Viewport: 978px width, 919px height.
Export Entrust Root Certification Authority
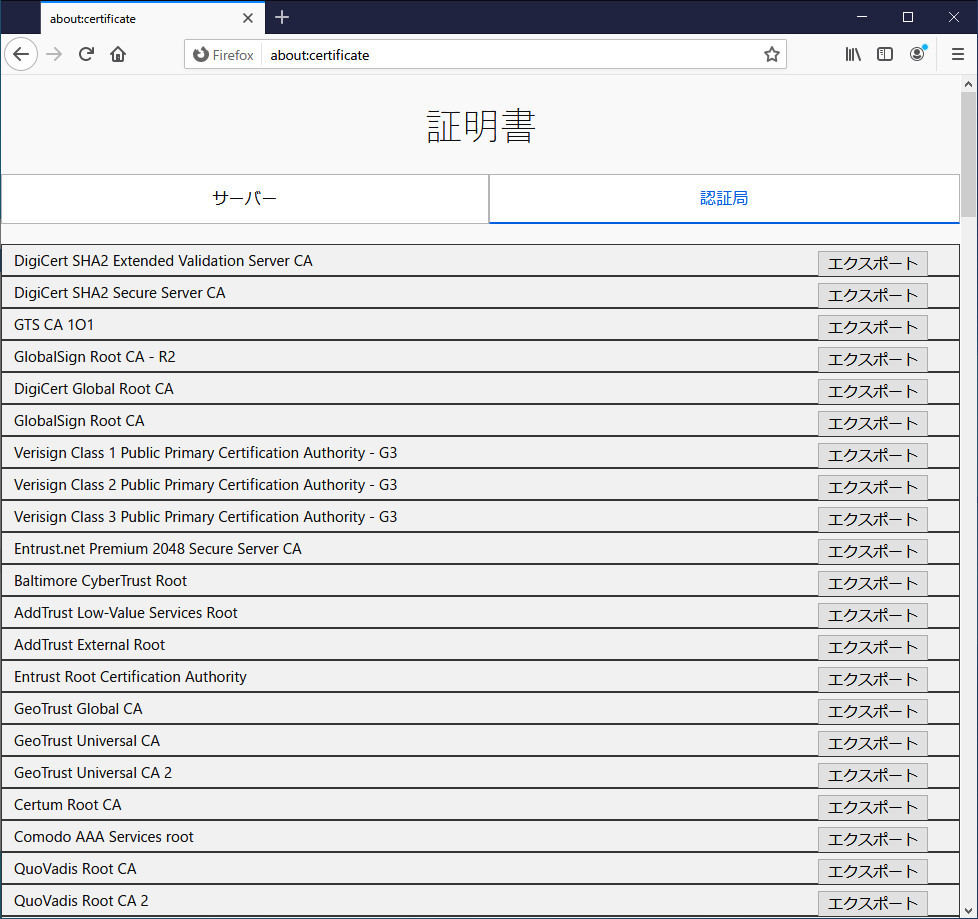point(873,679)
